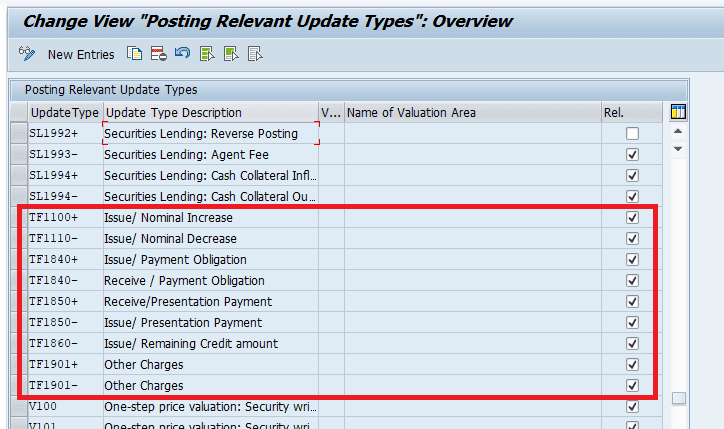
Task: Click the TF1850+ update type cell
Action: tap(64, 302)
